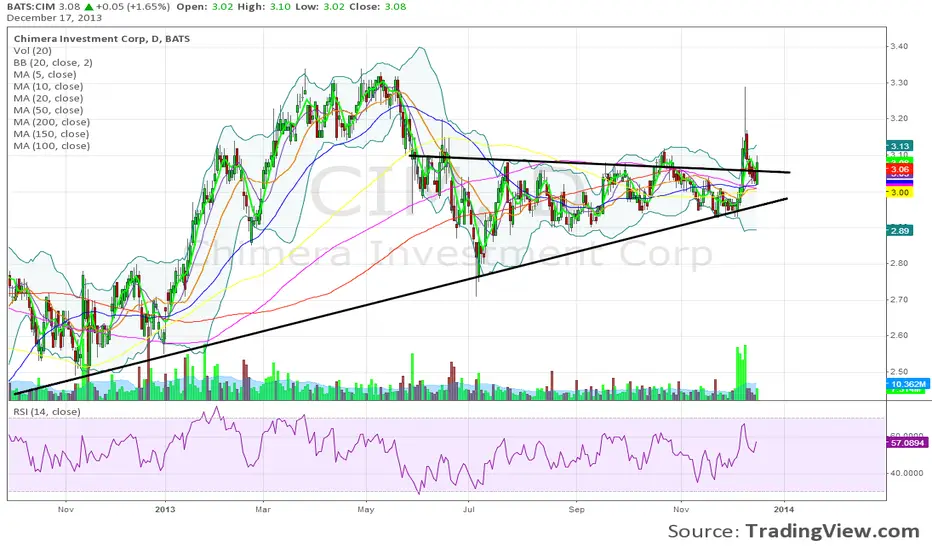Click the High: 3.10 value

266,7
